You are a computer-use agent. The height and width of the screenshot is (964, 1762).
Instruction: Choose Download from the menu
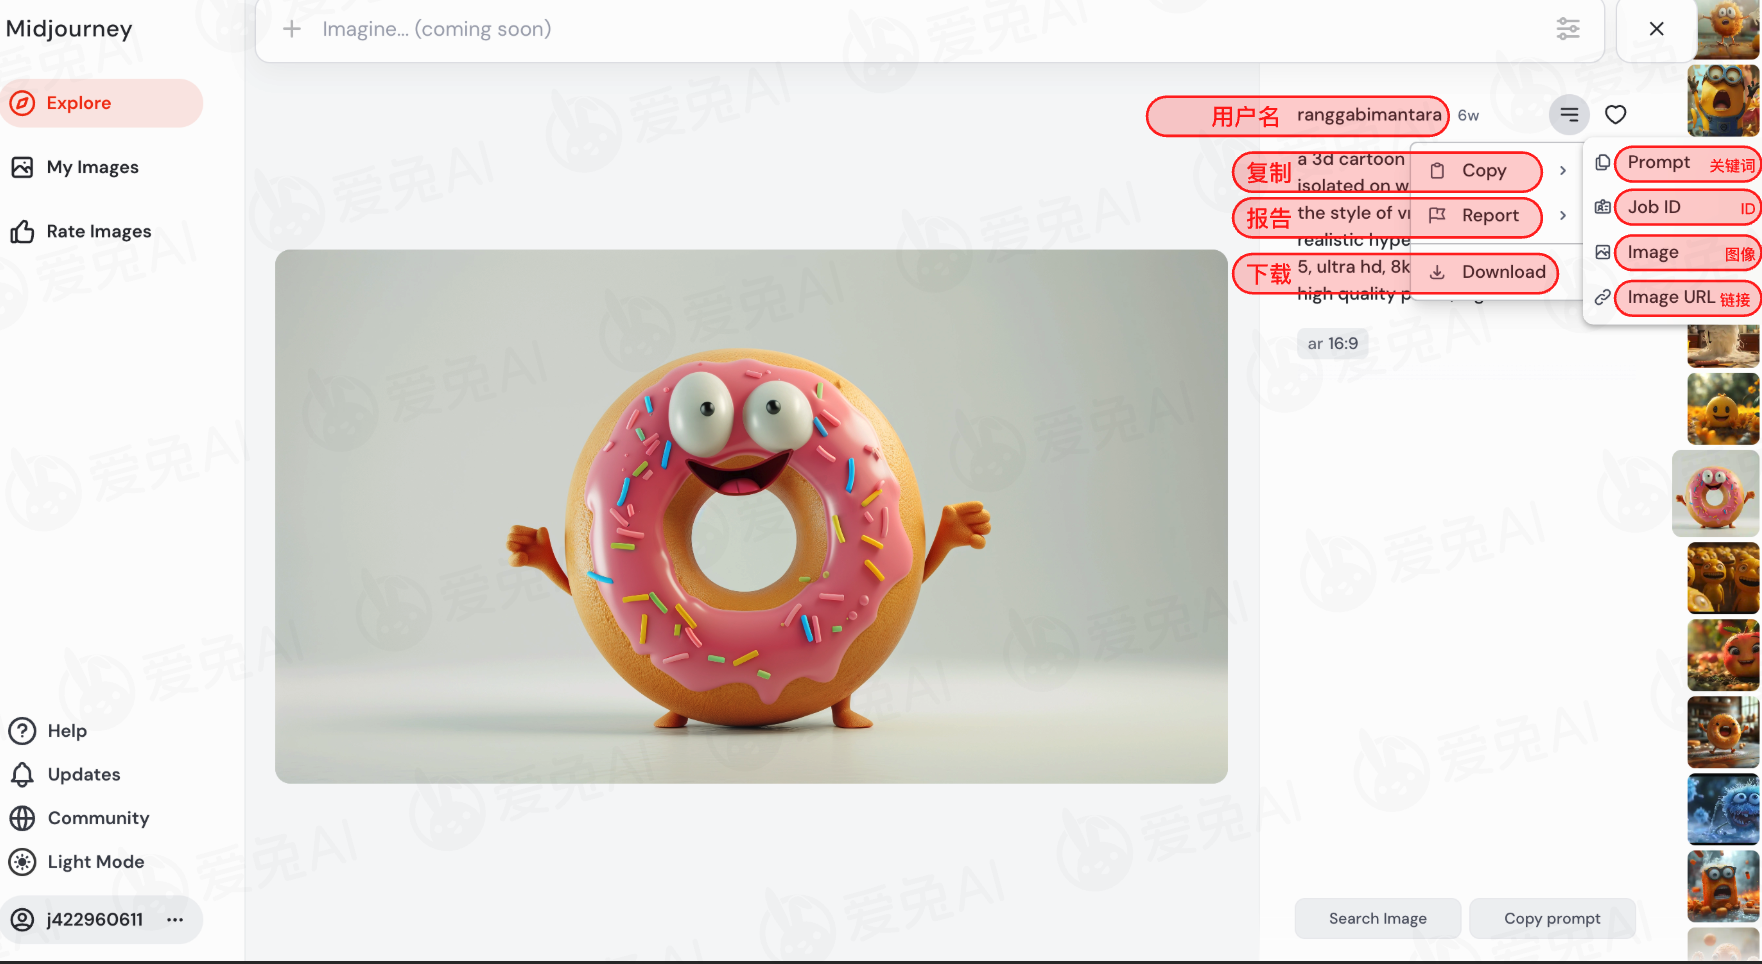point(1503,272)
